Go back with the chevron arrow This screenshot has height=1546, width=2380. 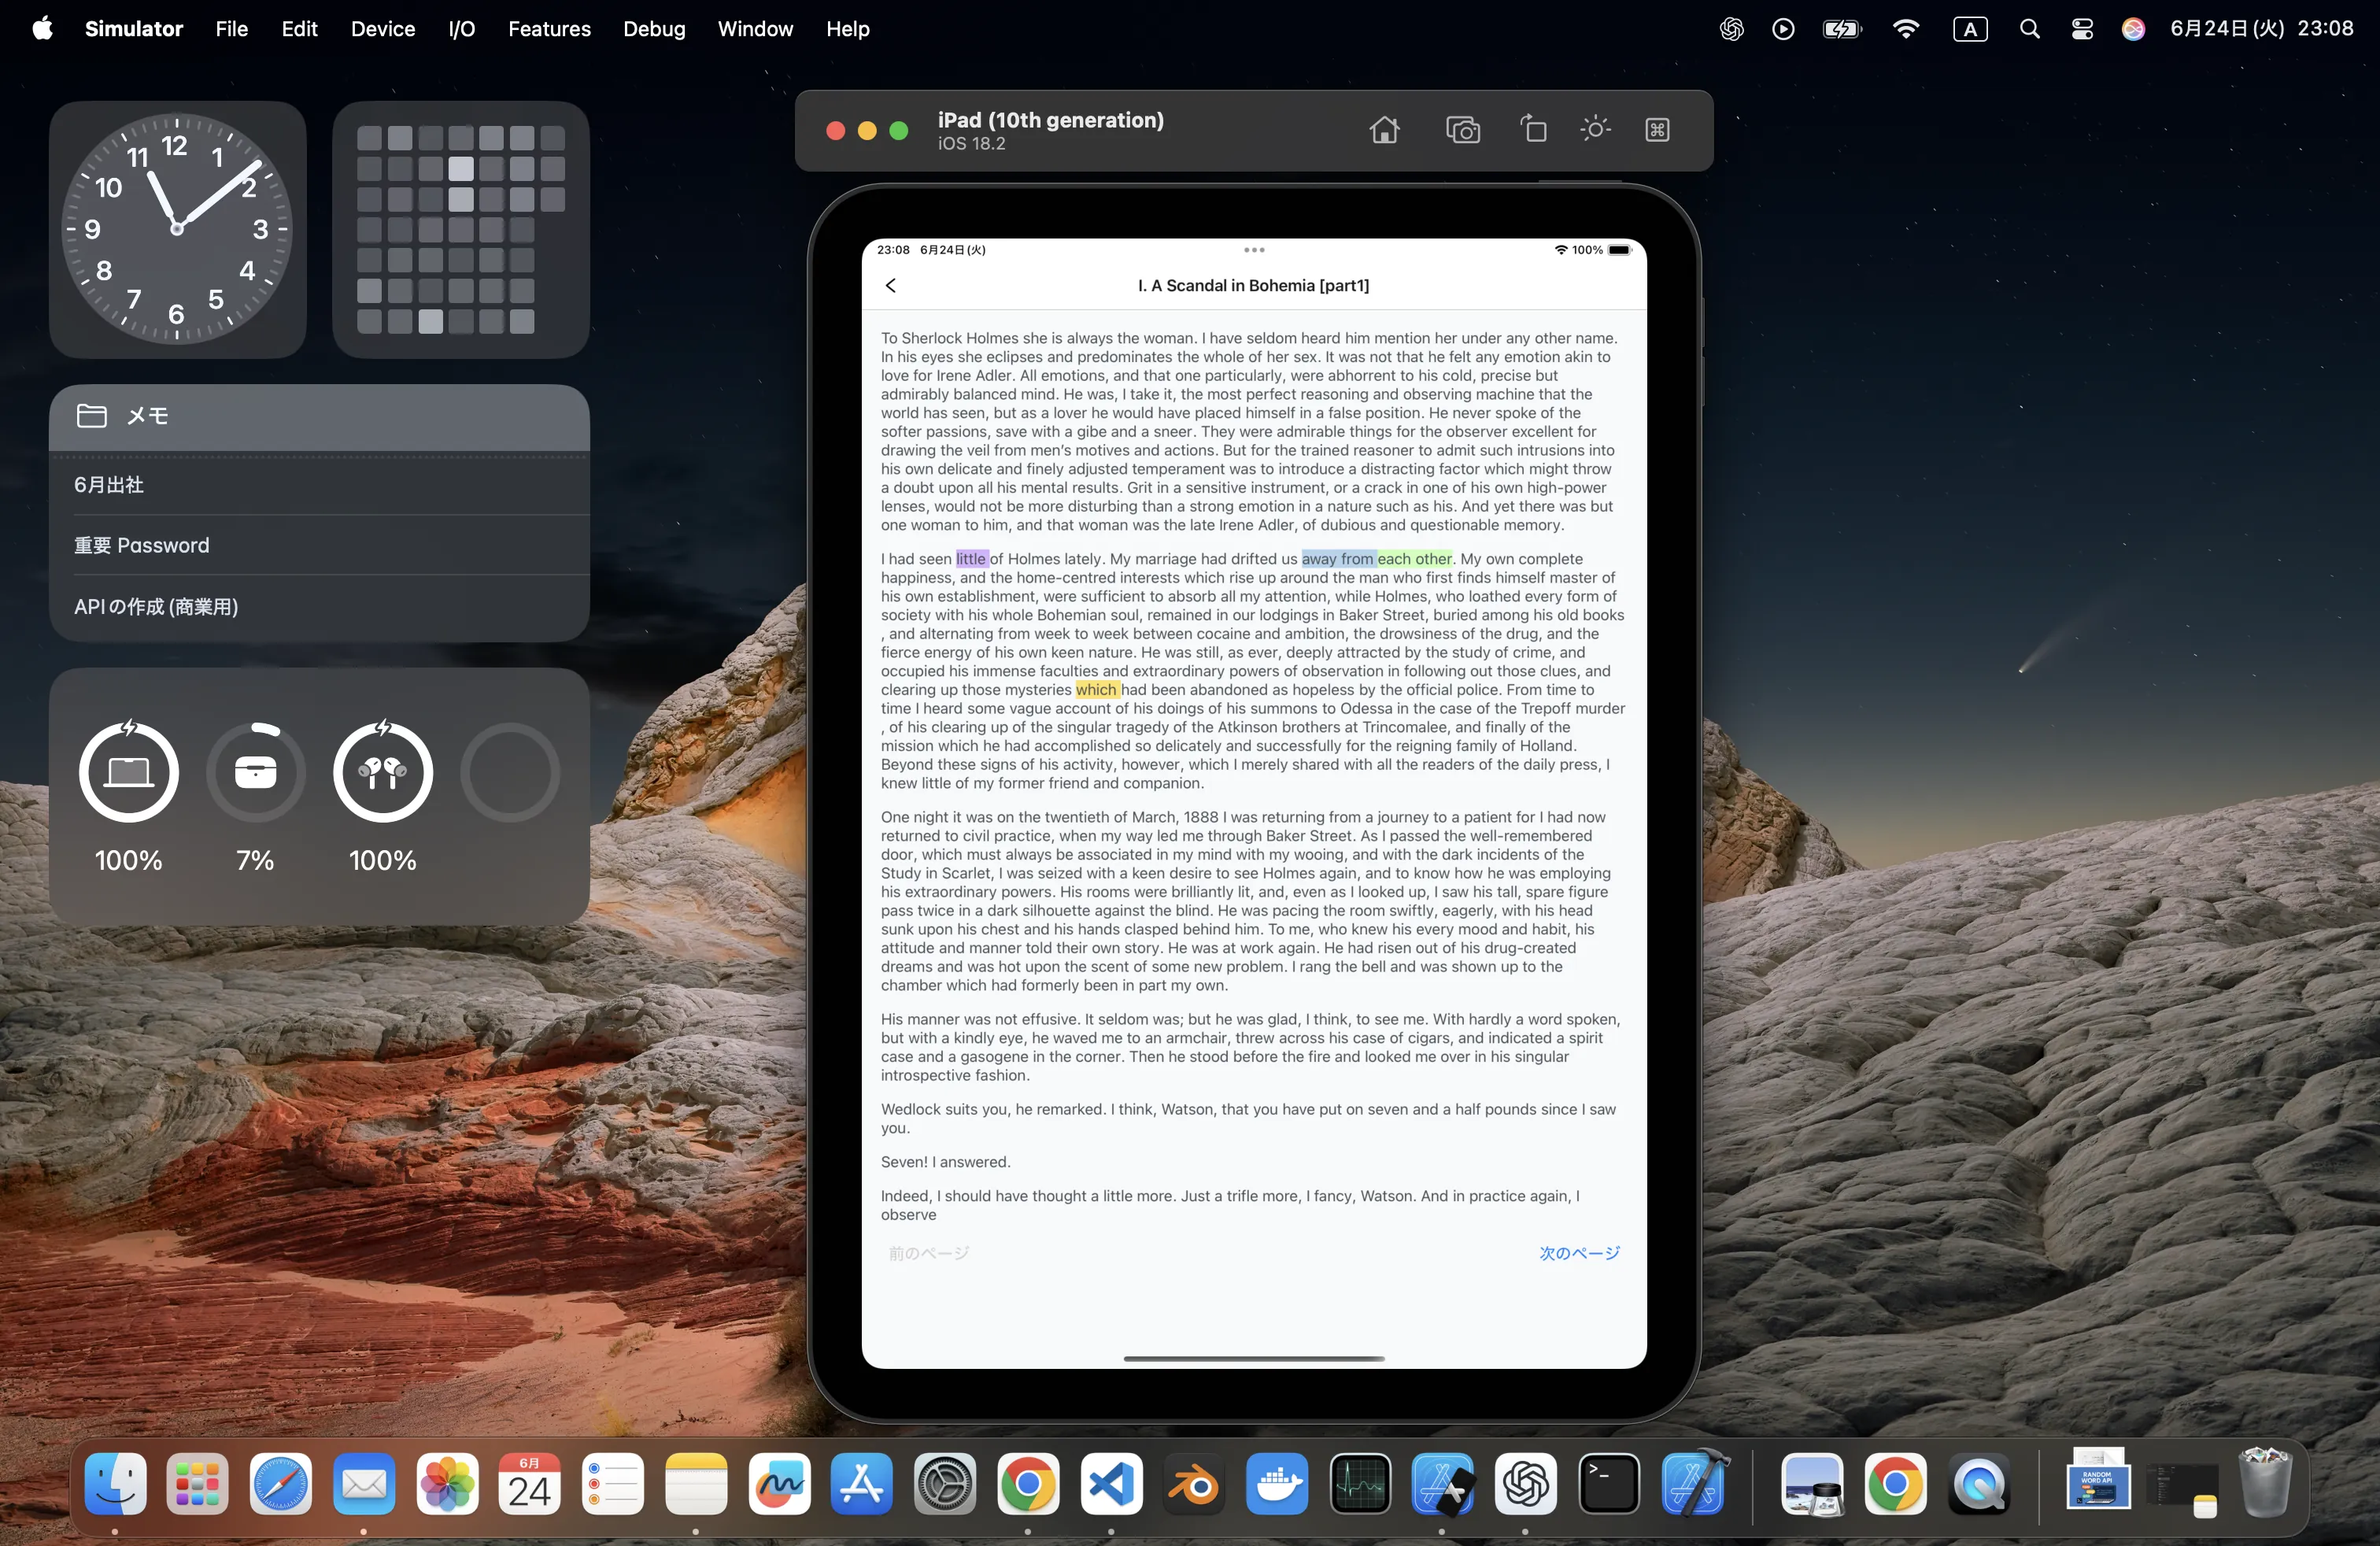(x=891, y=286)
